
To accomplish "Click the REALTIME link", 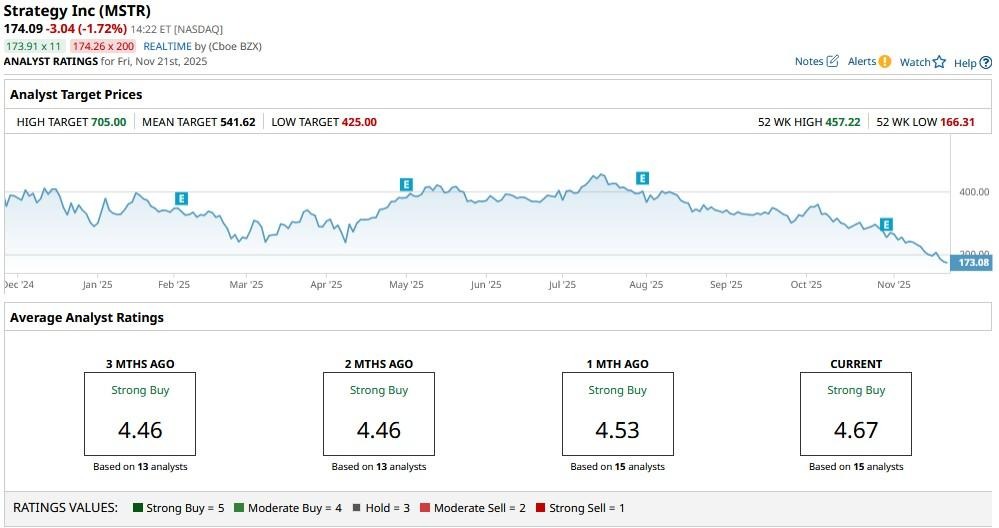I will coord(168,46).
